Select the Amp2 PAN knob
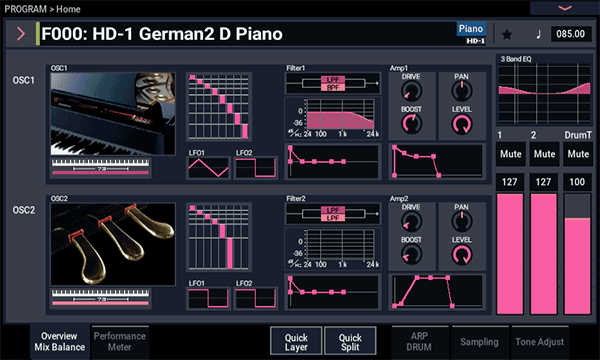The height and width of the screenshot is (360, 600). [462, 221]
